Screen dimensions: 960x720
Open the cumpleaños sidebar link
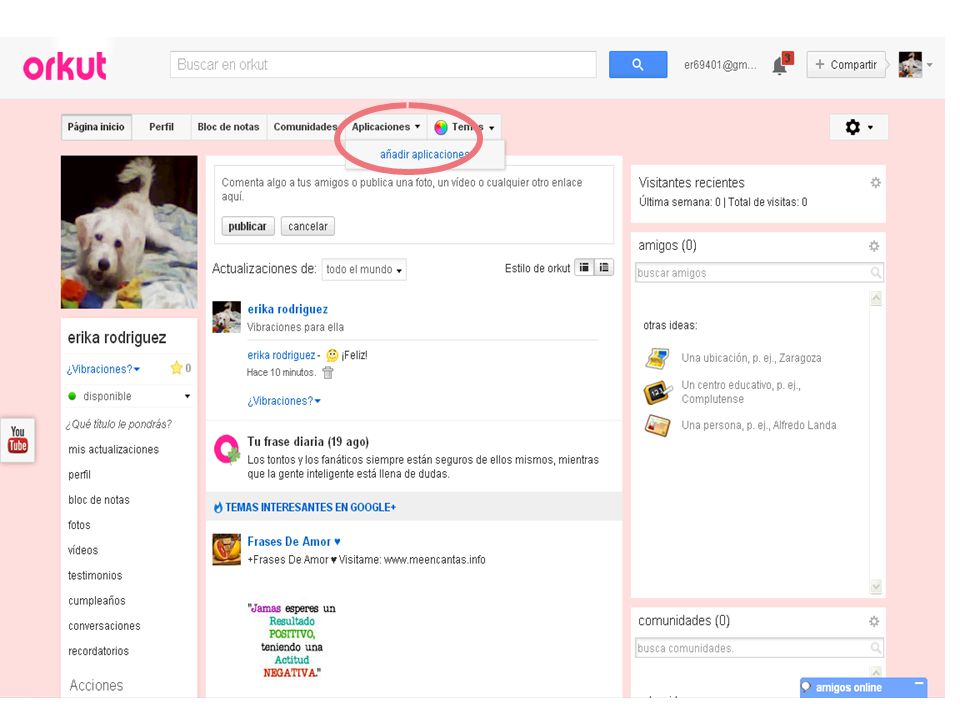tap(97, 601)
